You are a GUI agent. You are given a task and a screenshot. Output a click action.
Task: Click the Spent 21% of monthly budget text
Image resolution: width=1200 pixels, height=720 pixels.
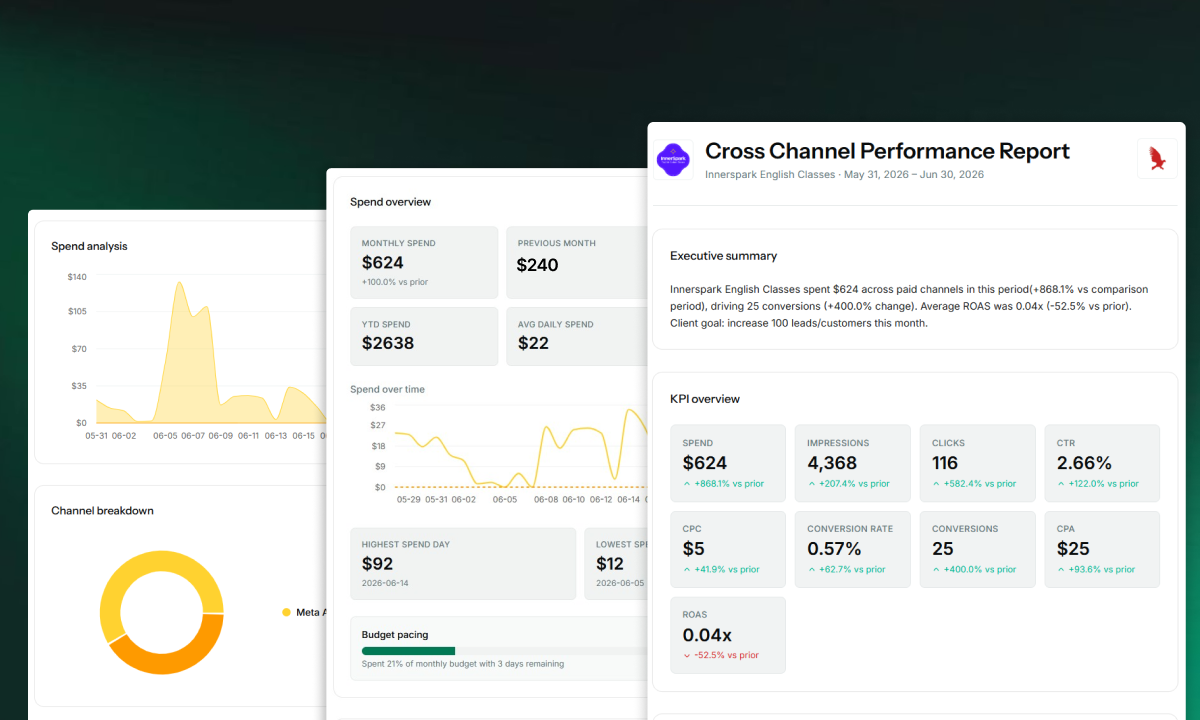tap(463, 663)
